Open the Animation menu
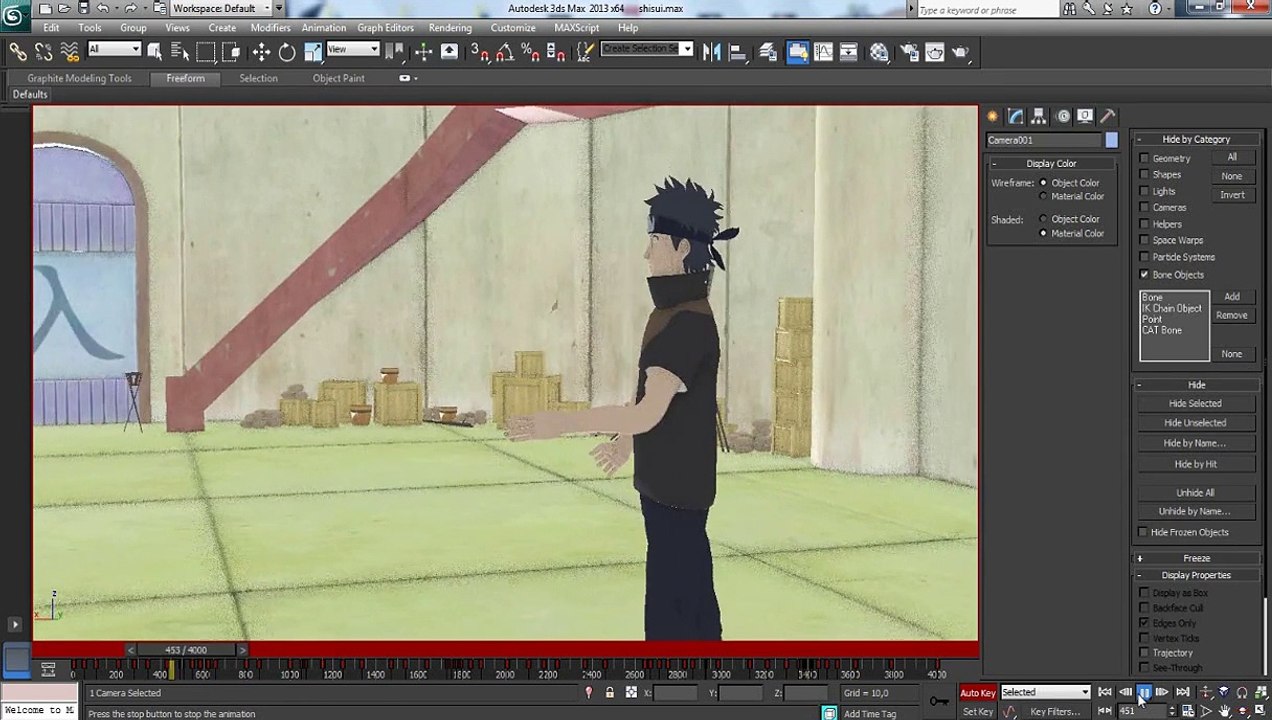The height and width of the screenshot is (720, 1272). 324,27
